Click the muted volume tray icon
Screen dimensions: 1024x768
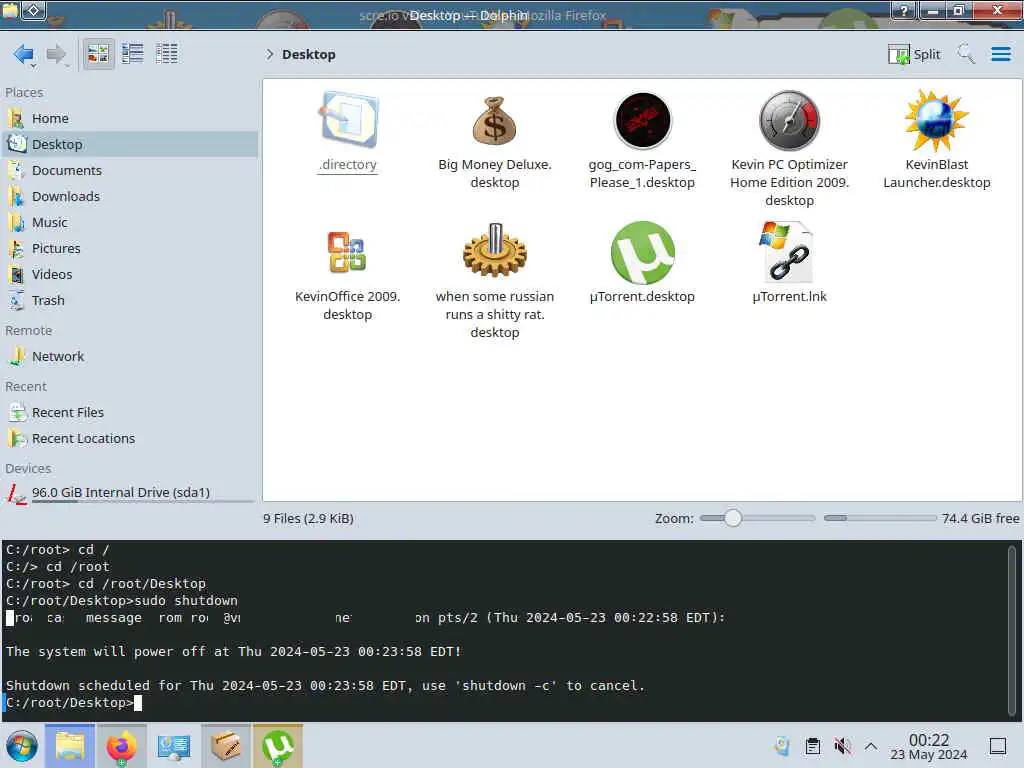coord(842,746)
